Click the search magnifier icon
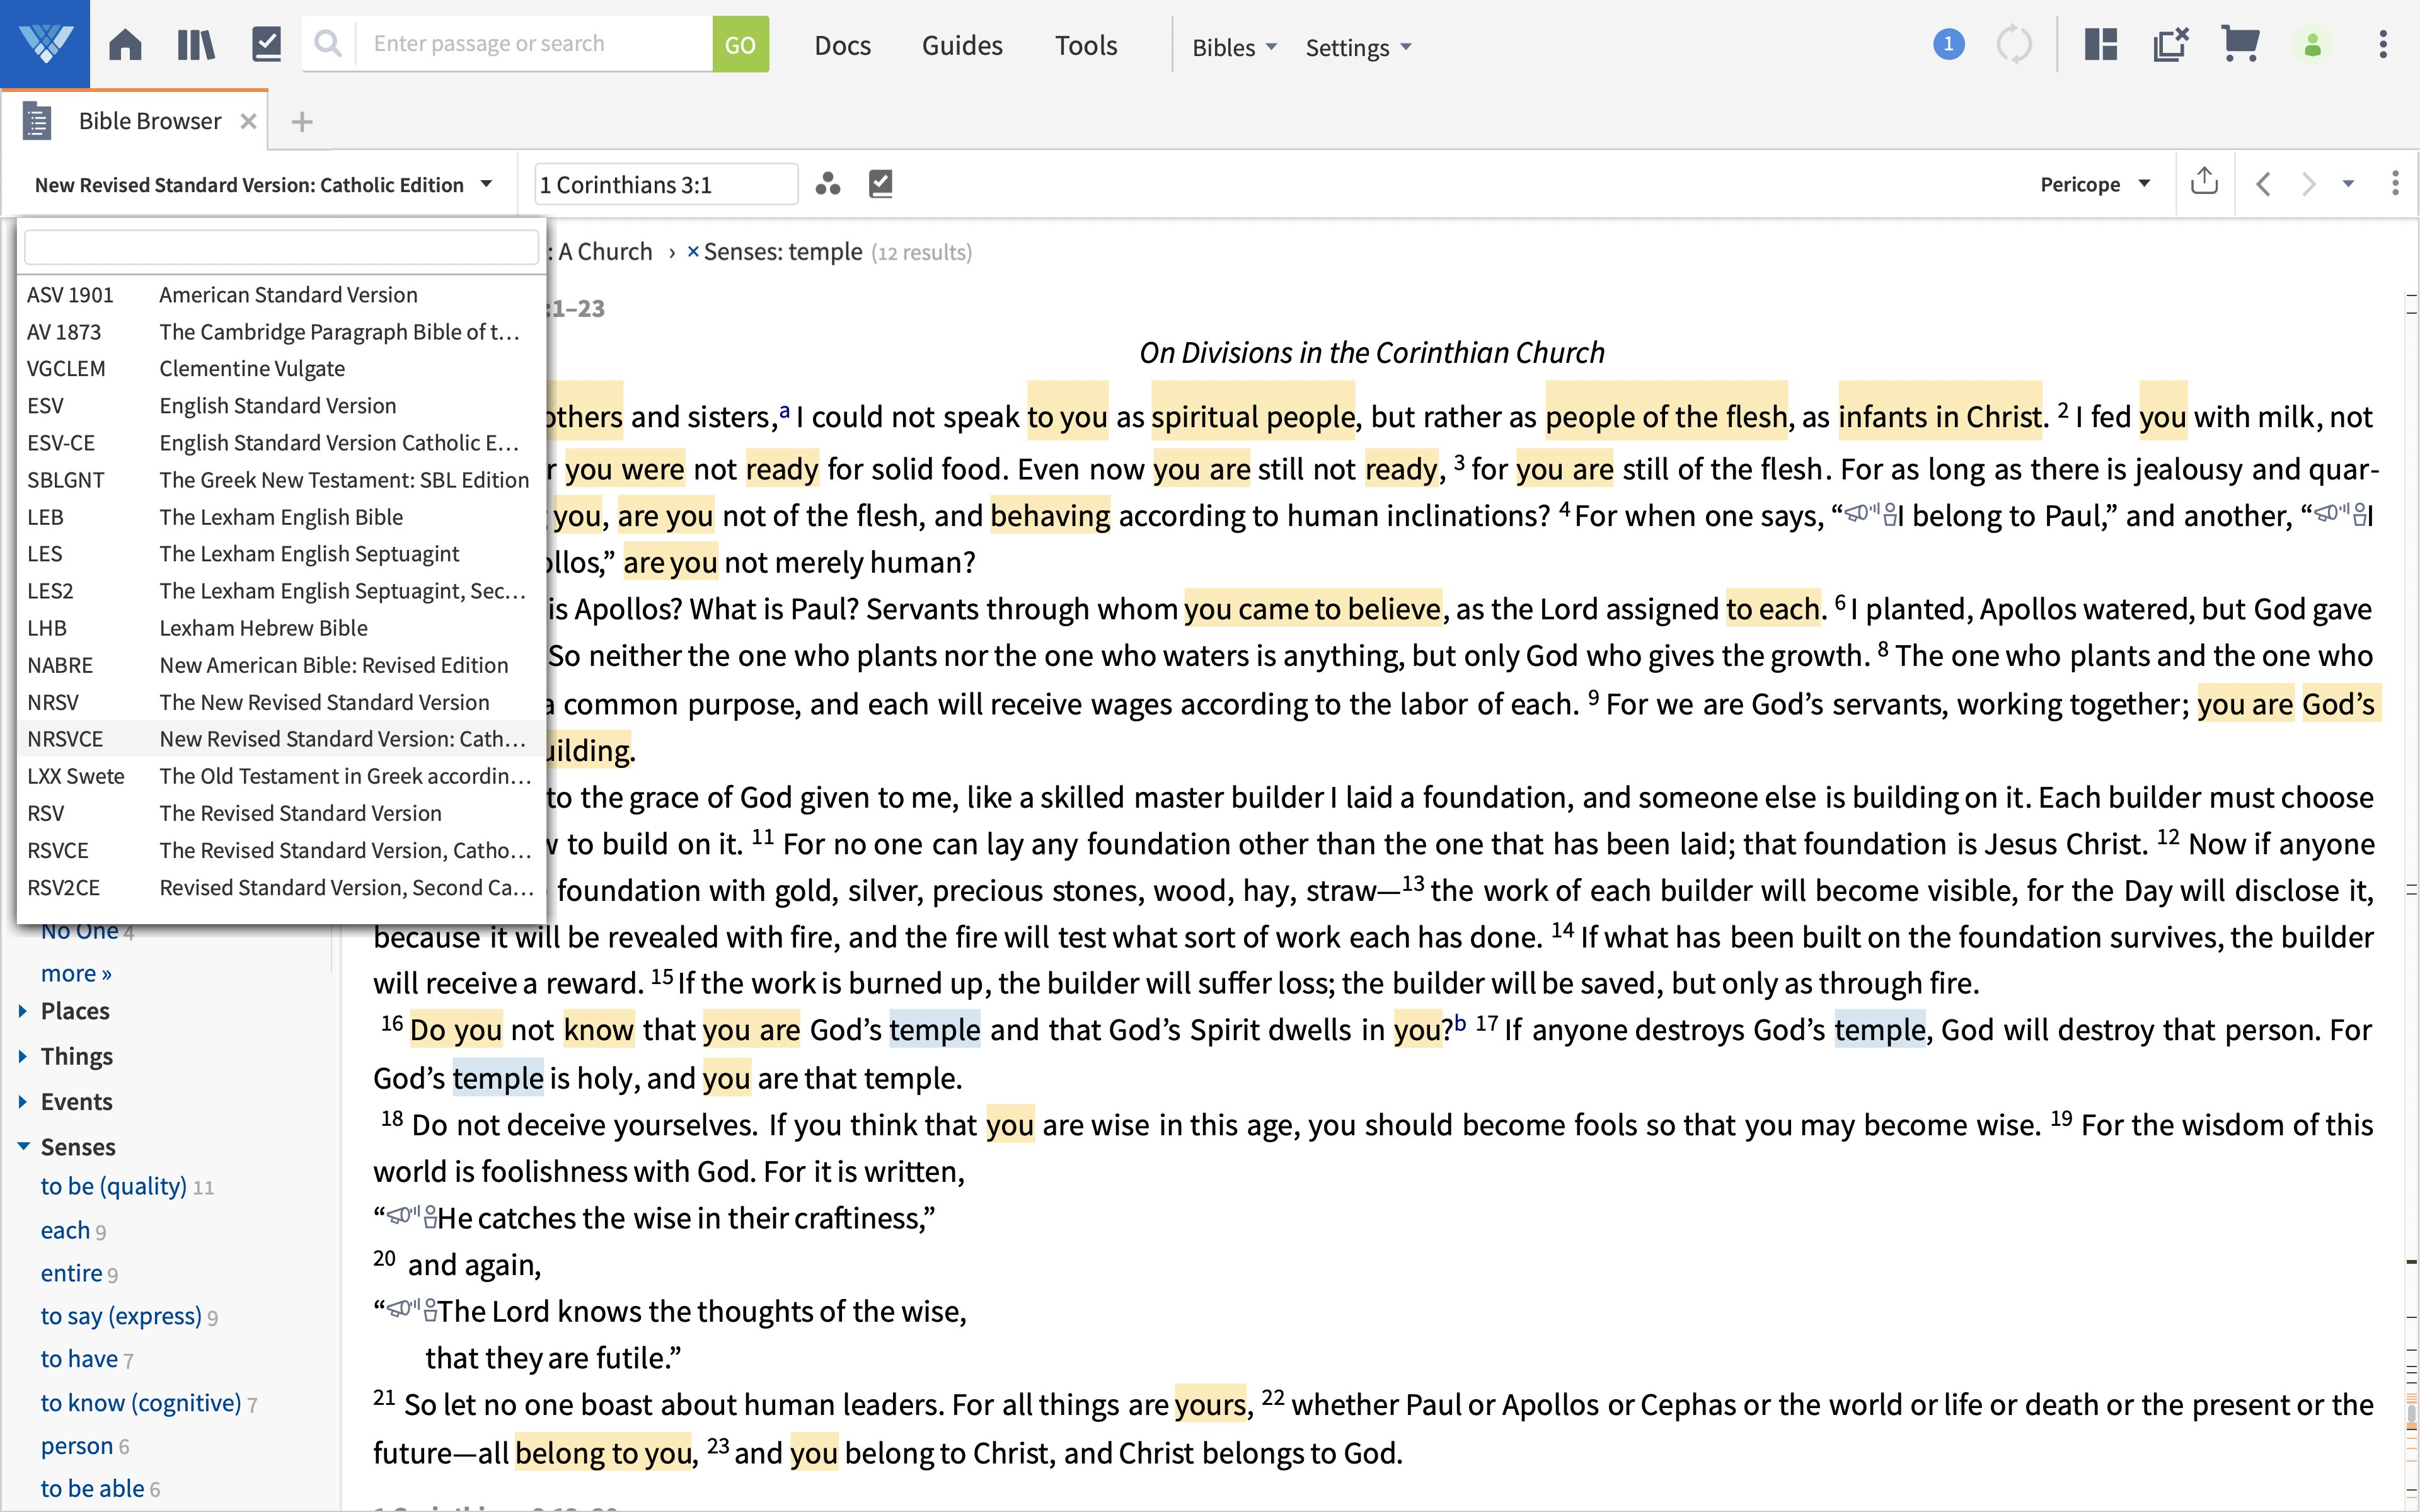 click(328, 44)
